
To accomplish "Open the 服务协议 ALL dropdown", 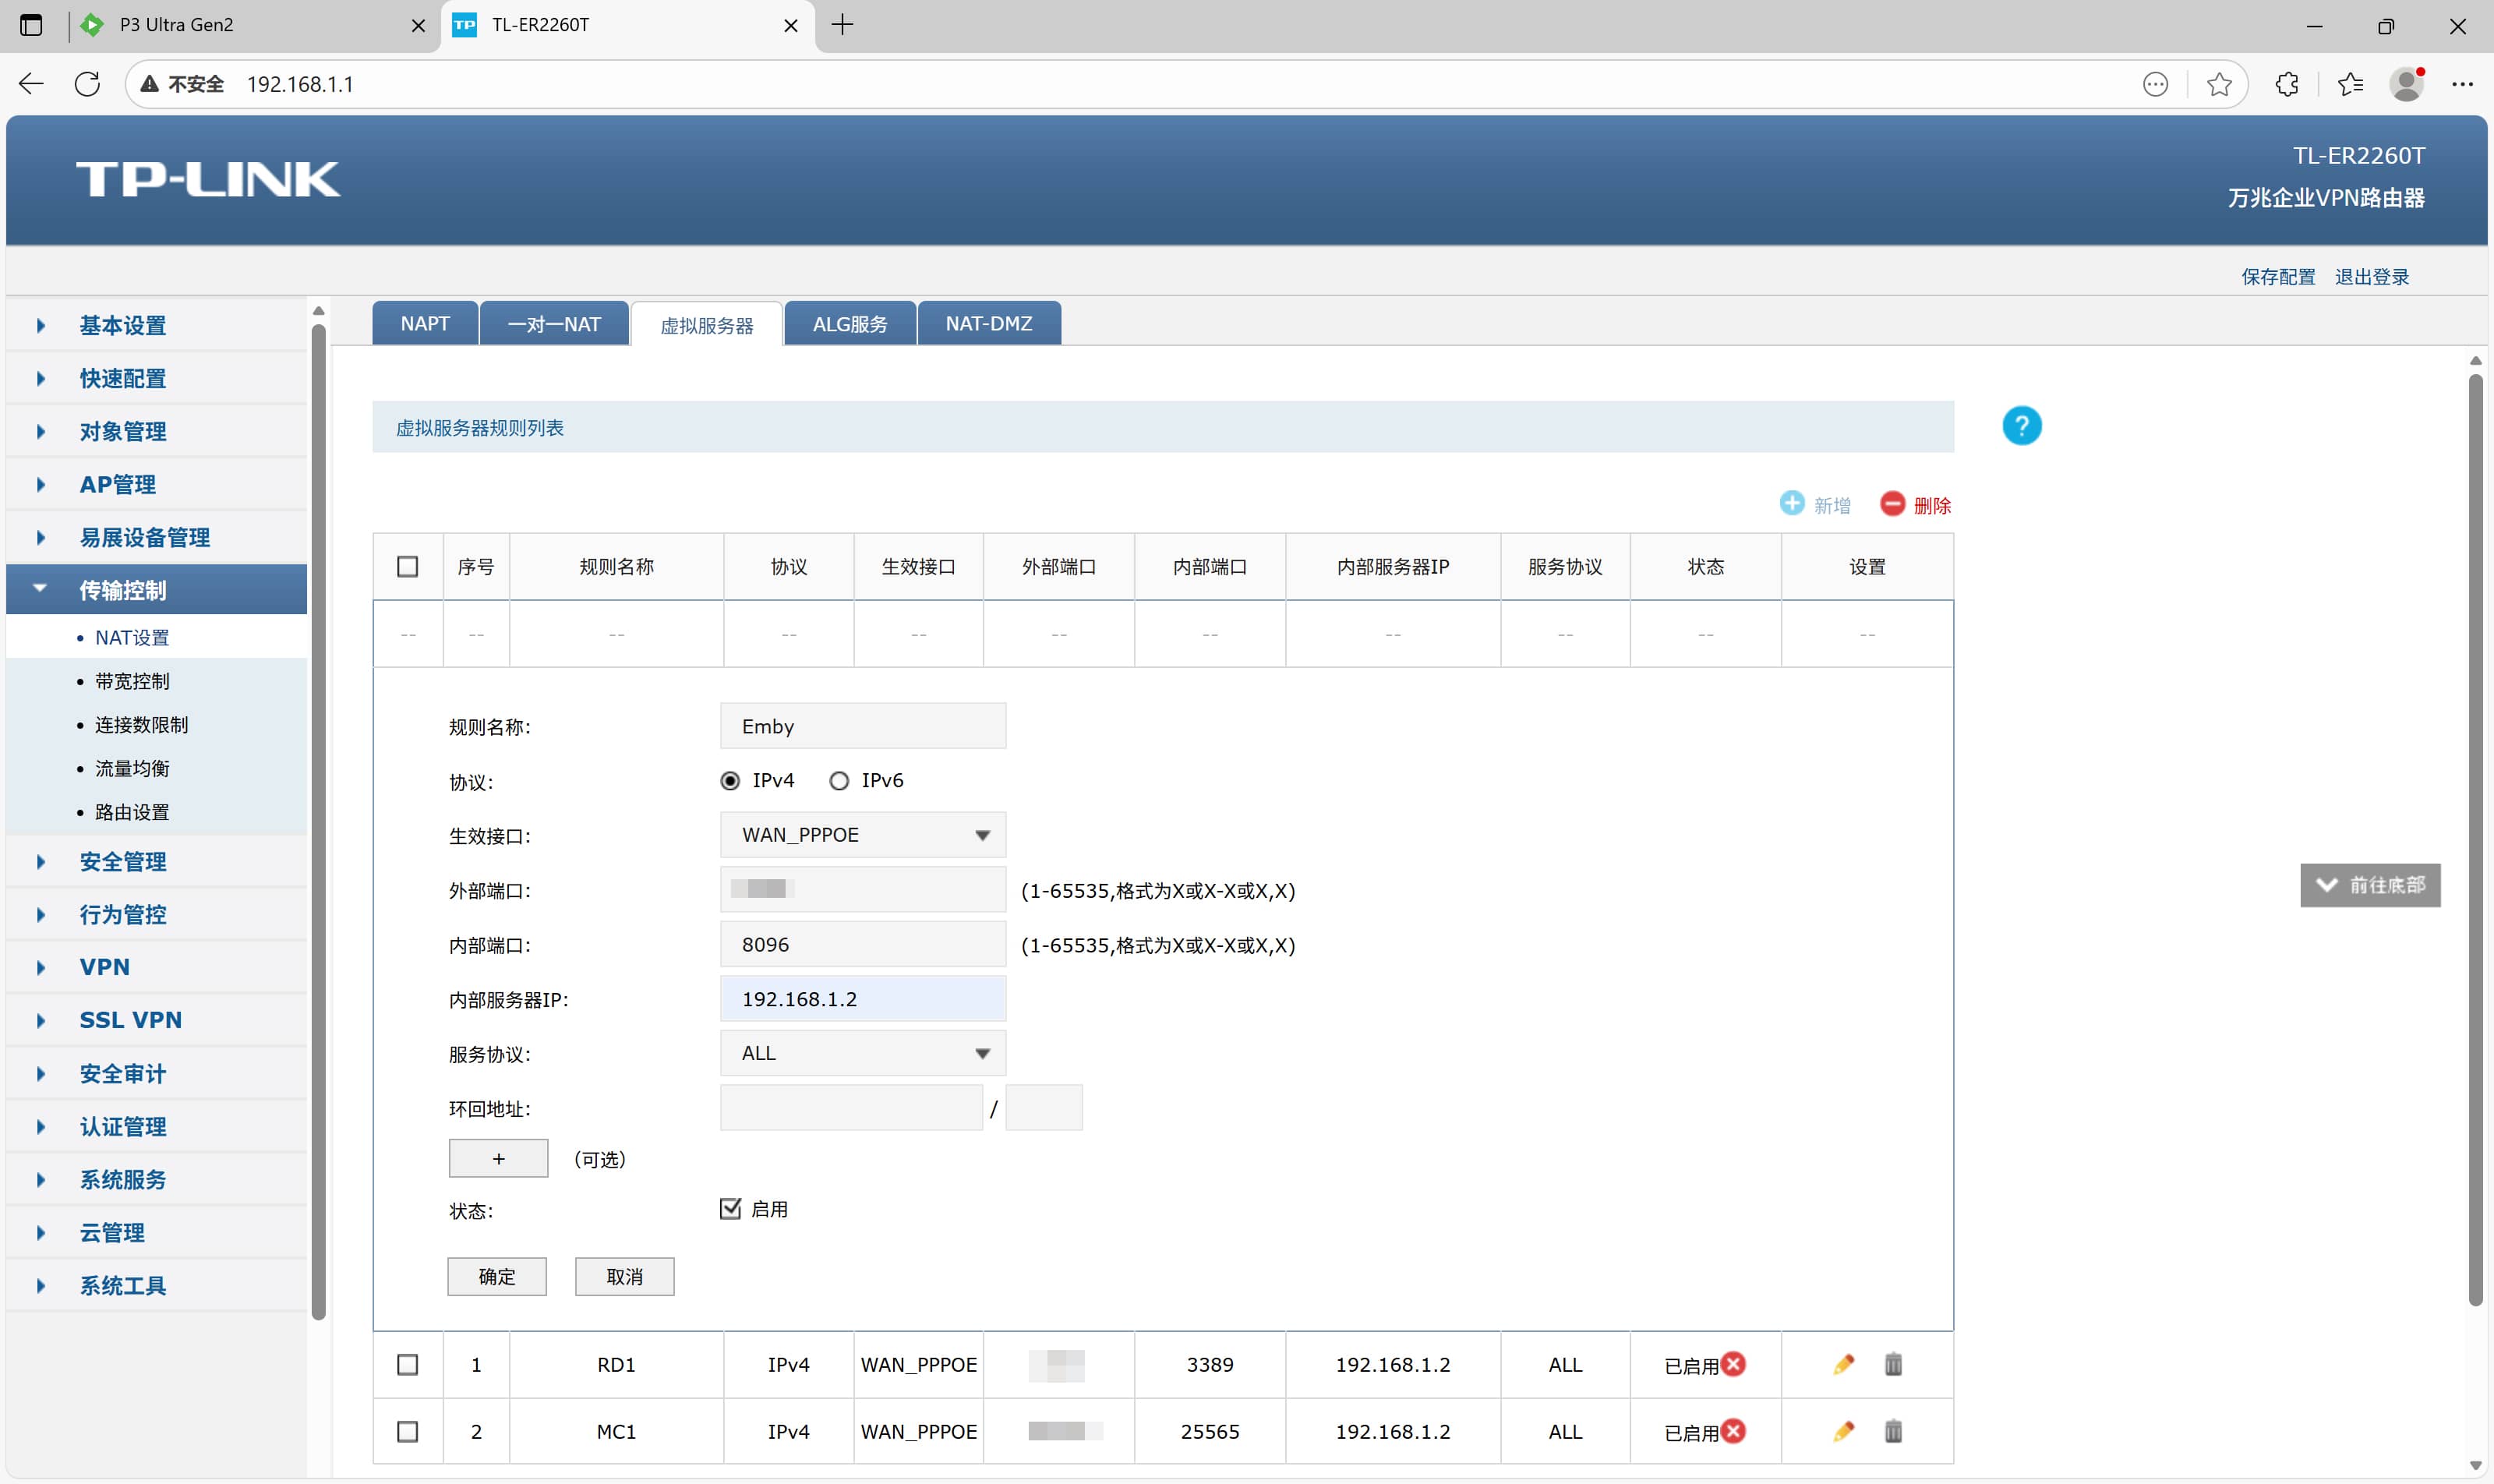I will [862, 1053].
